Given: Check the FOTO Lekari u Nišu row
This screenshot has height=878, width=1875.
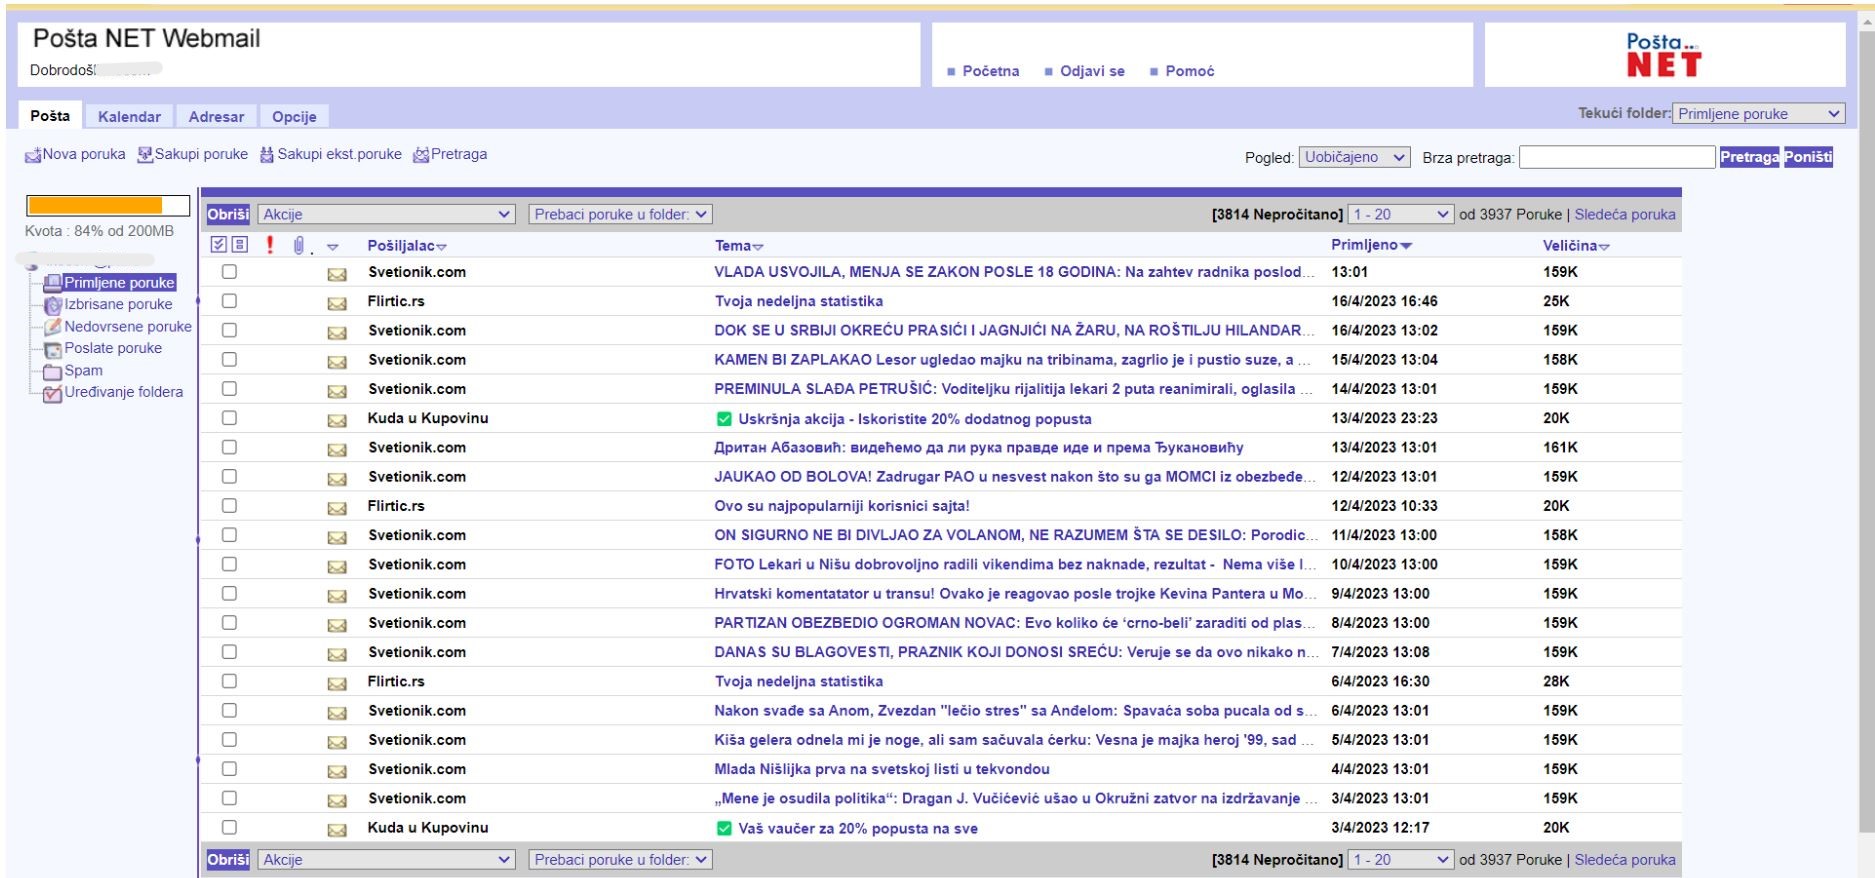Looking at the screenshot, I should tap(229, 564).
